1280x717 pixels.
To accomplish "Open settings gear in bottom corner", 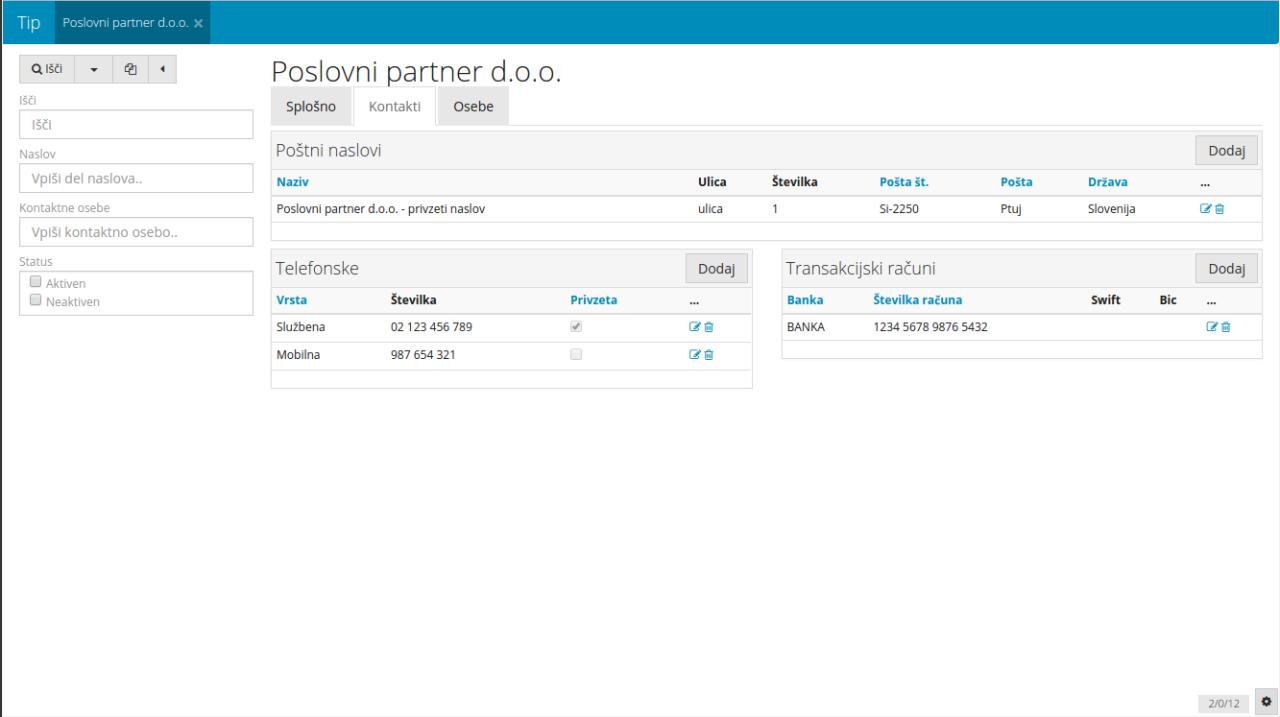I will pyautogui.click(x=1266, y=702).
